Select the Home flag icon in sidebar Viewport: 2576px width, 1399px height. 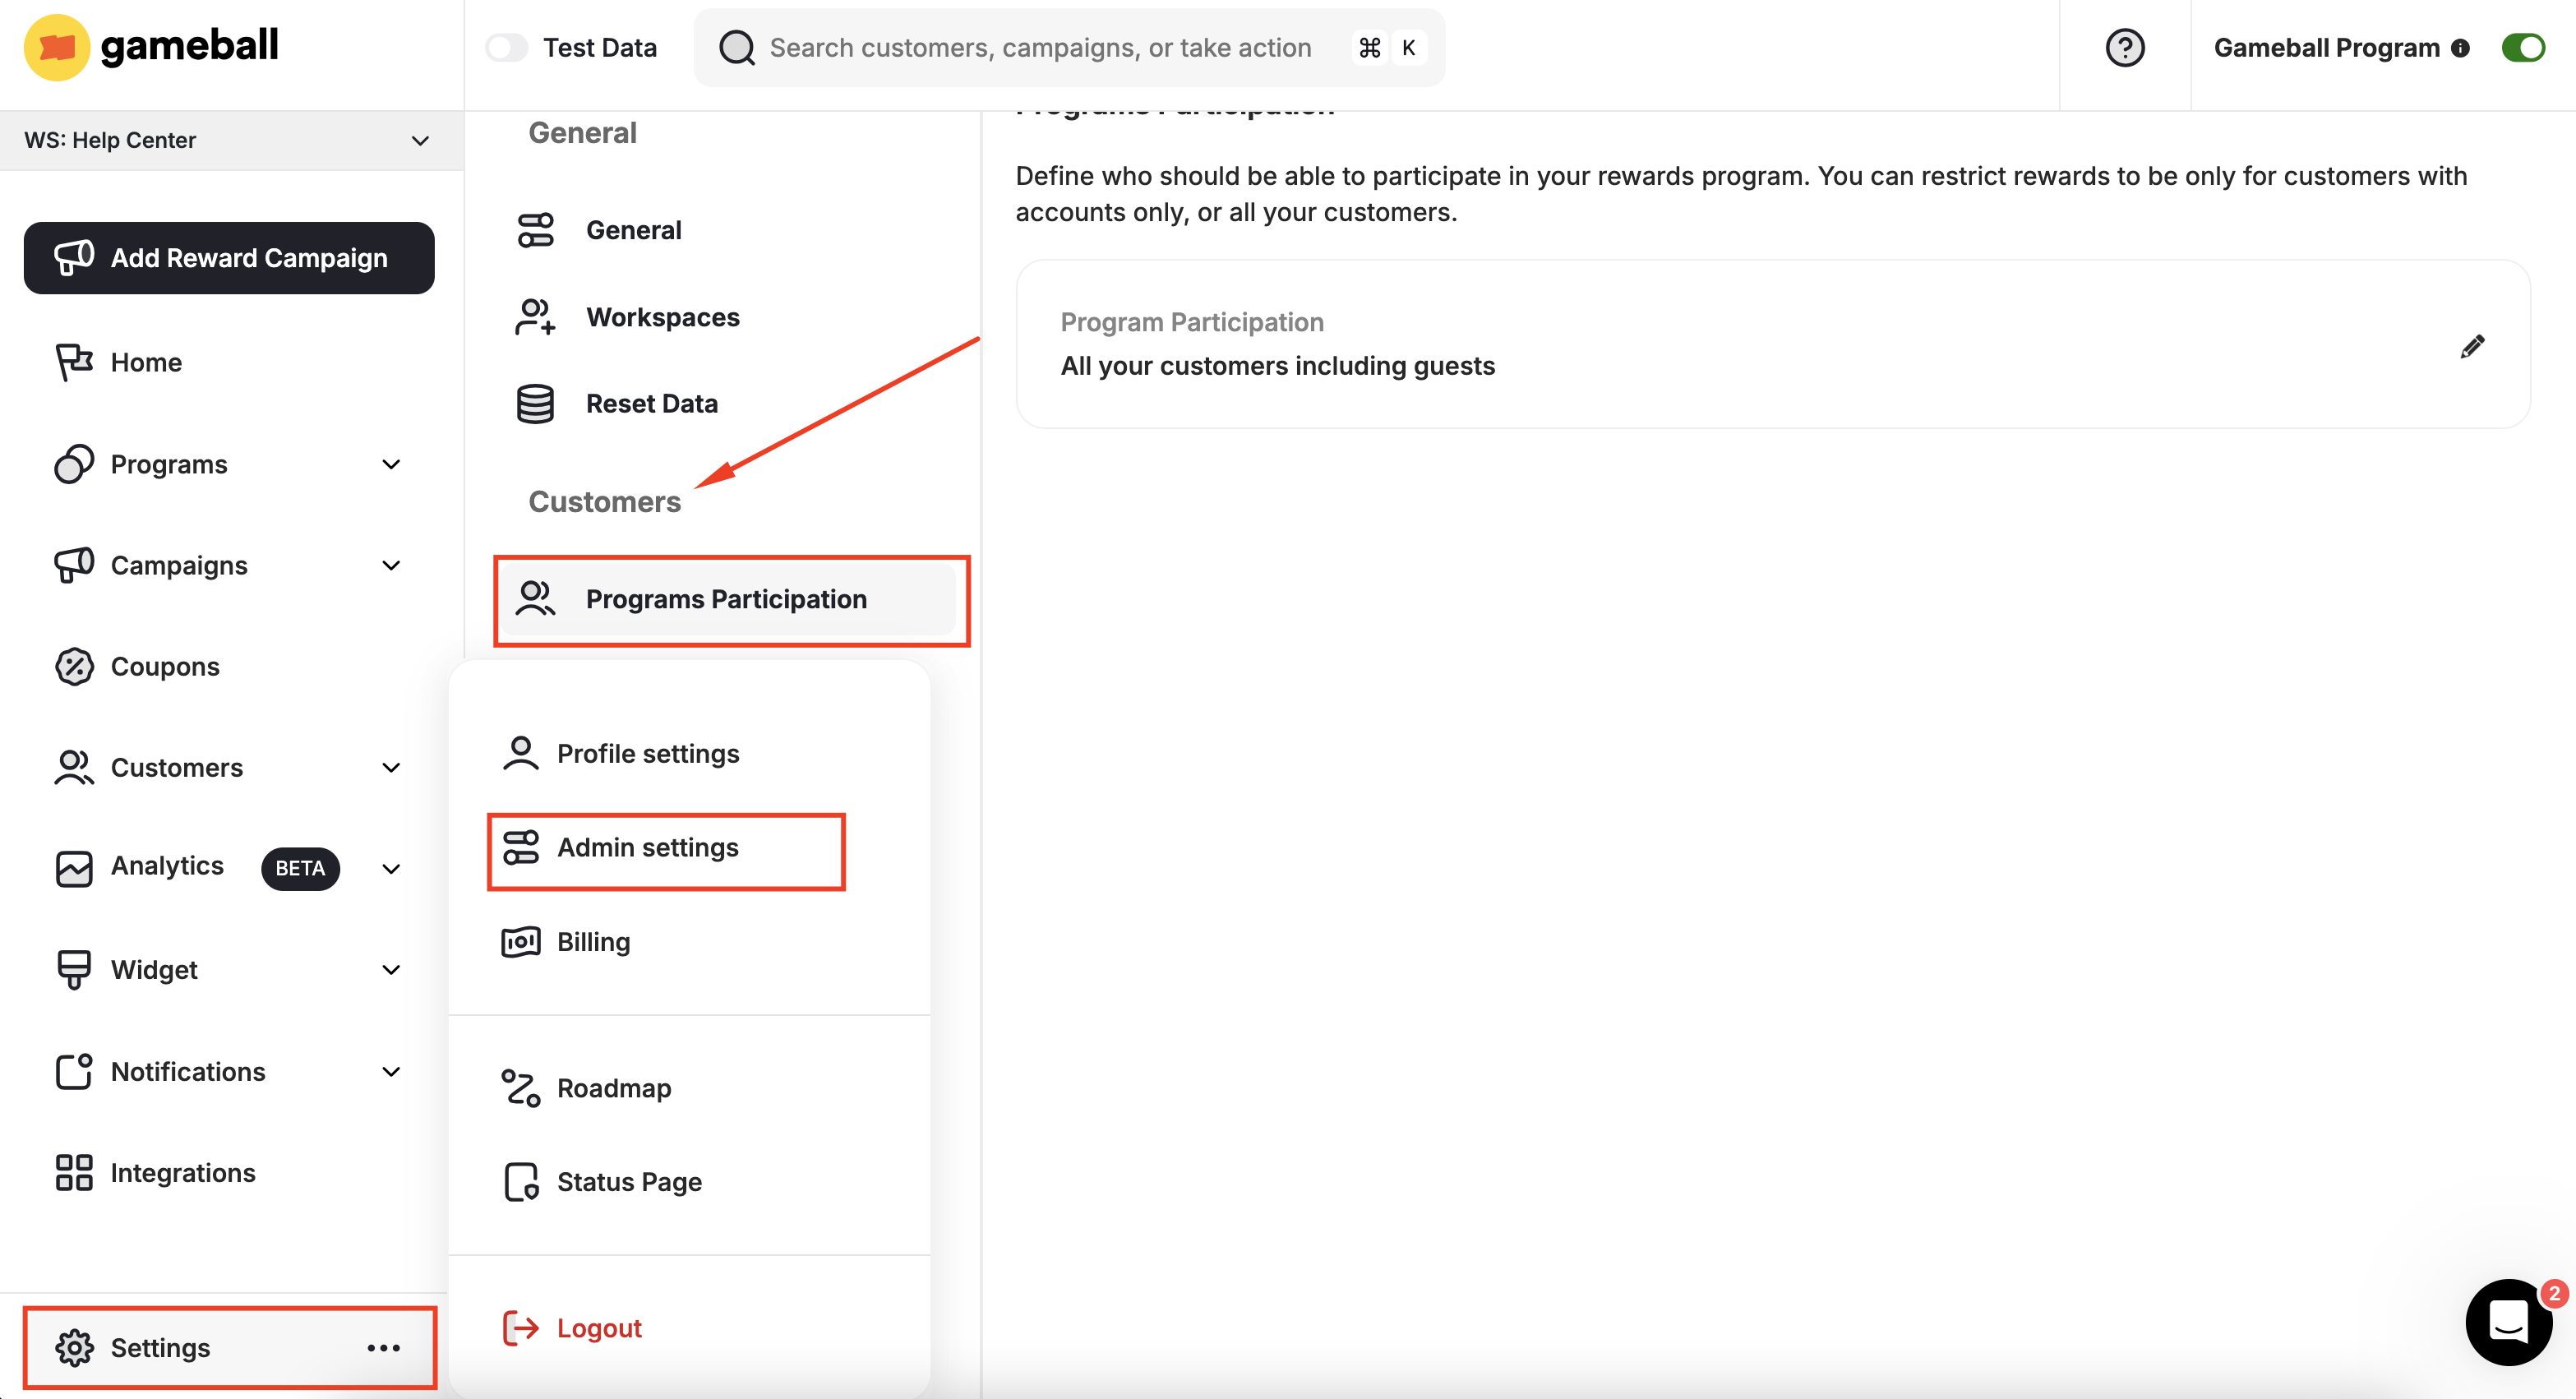click(x=73, y=362)
